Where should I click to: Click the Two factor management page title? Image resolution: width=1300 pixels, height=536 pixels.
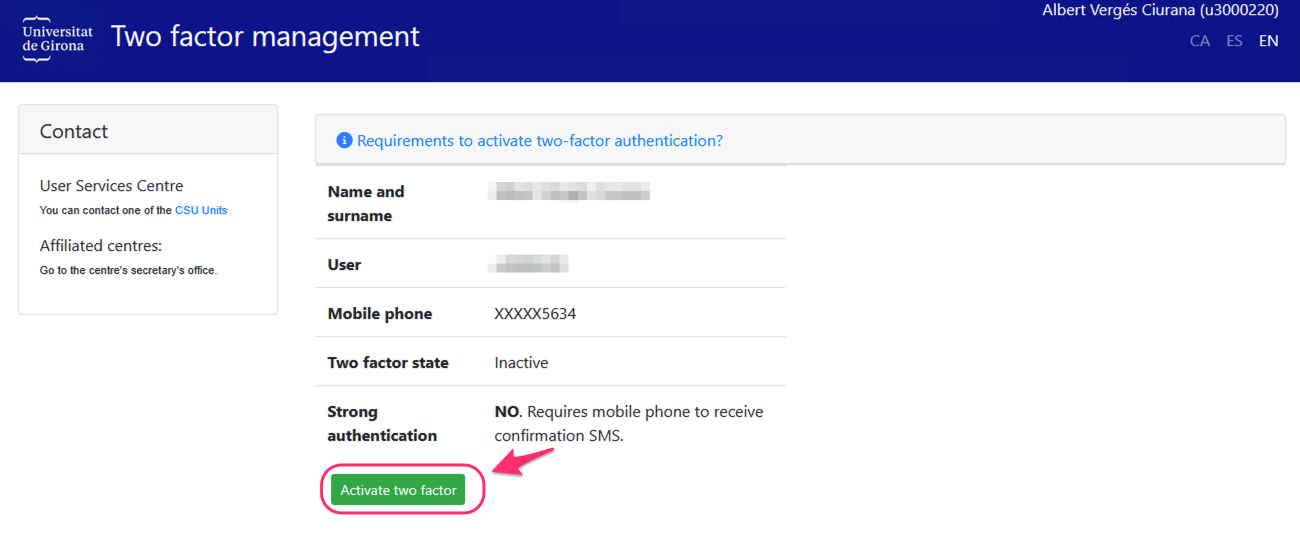coord(265,37)
